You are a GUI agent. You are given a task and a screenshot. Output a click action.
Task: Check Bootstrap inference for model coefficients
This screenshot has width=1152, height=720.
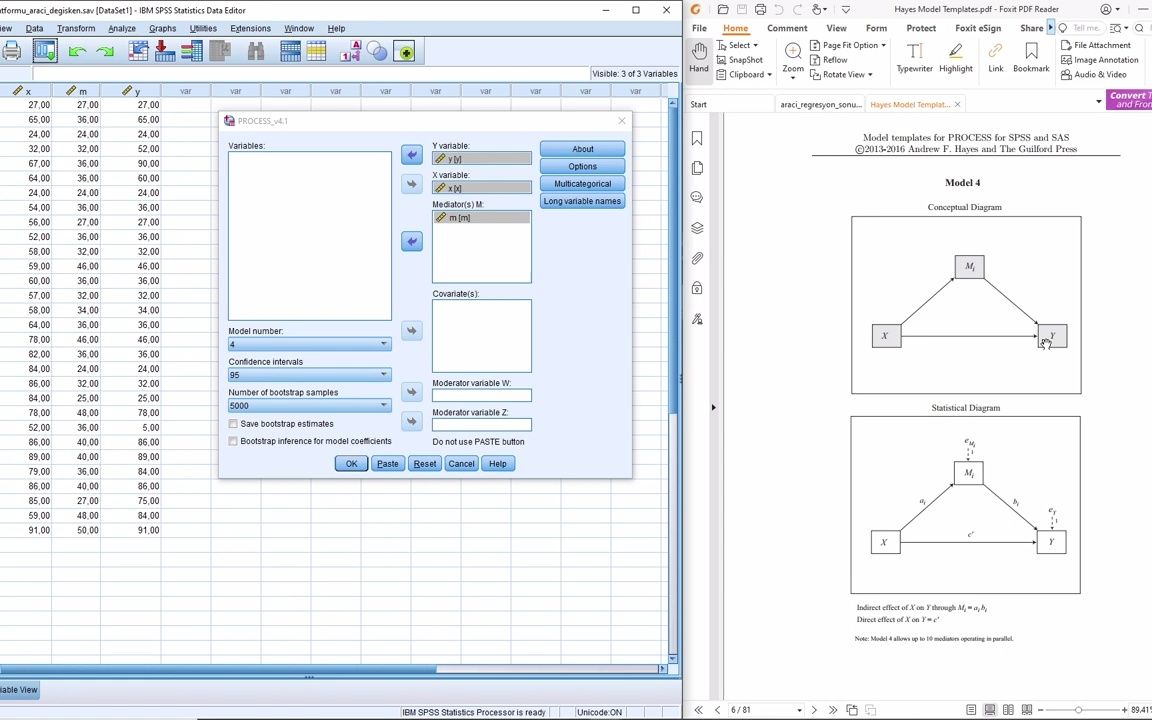pos(233,440)
